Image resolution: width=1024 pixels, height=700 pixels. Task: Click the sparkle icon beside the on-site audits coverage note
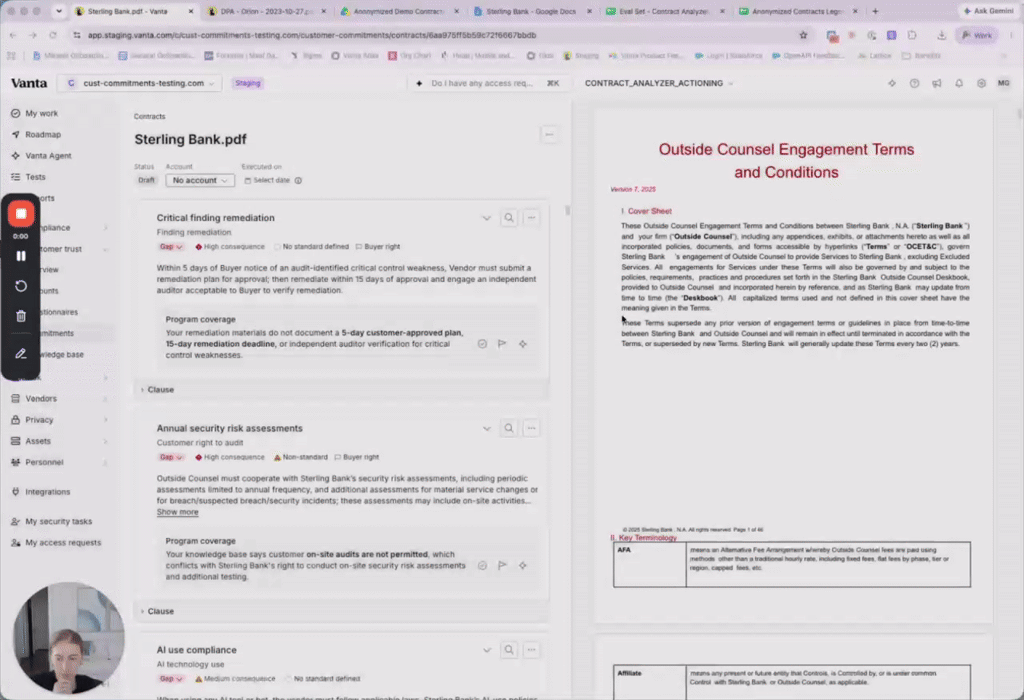(x=522, y=565)
